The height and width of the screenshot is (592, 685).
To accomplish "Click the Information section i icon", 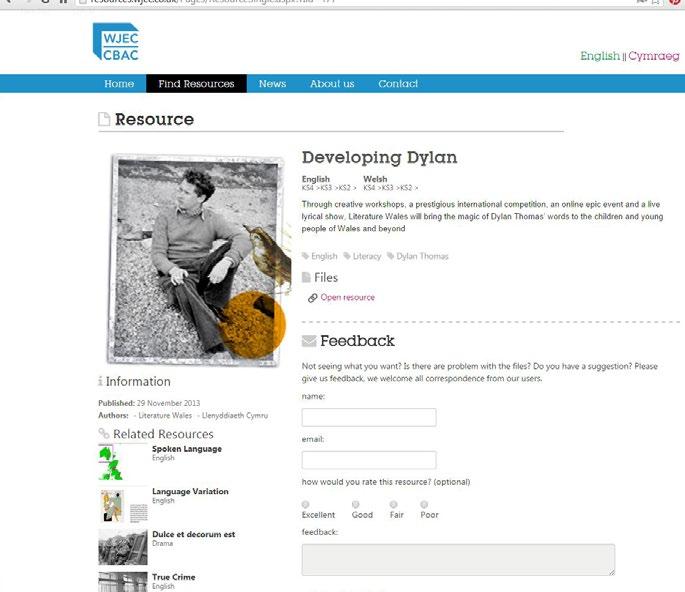I will [x=100, y=381].
